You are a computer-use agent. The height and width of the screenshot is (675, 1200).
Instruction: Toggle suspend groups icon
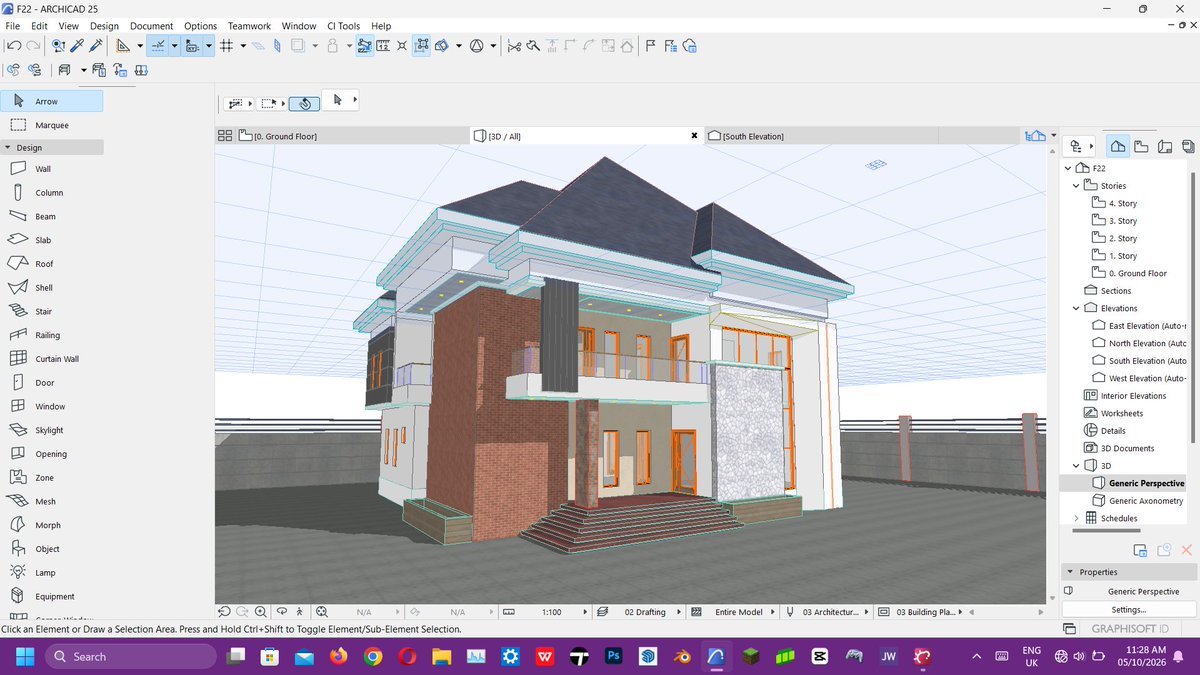click(x=421, y=45)
